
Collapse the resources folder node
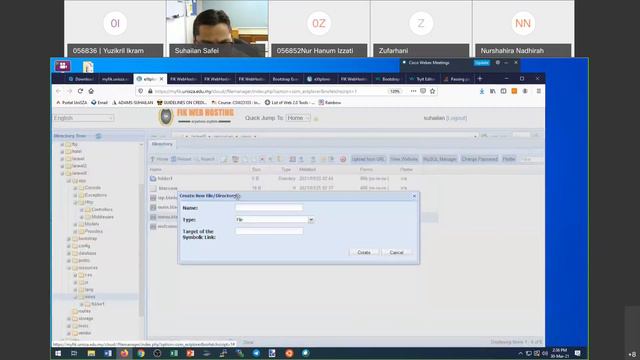(x=69, y=268)
